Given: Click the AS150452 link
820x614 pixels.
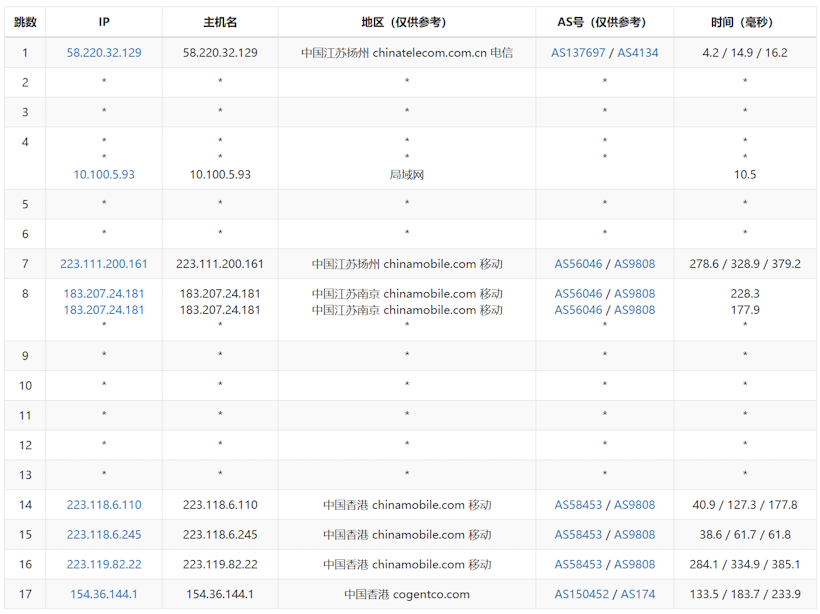Looking at the screenshot, I should pos(582,595).
